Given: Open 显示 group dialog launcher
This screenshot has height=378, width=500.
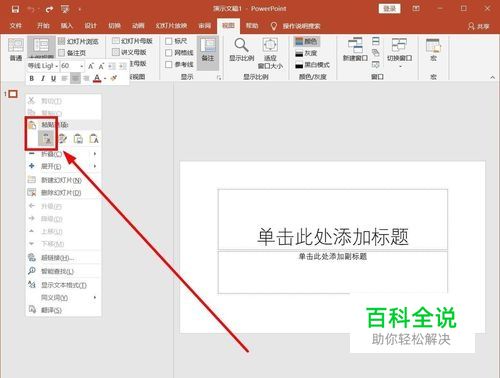Looking at the screenshot, I should click(219, 77).
